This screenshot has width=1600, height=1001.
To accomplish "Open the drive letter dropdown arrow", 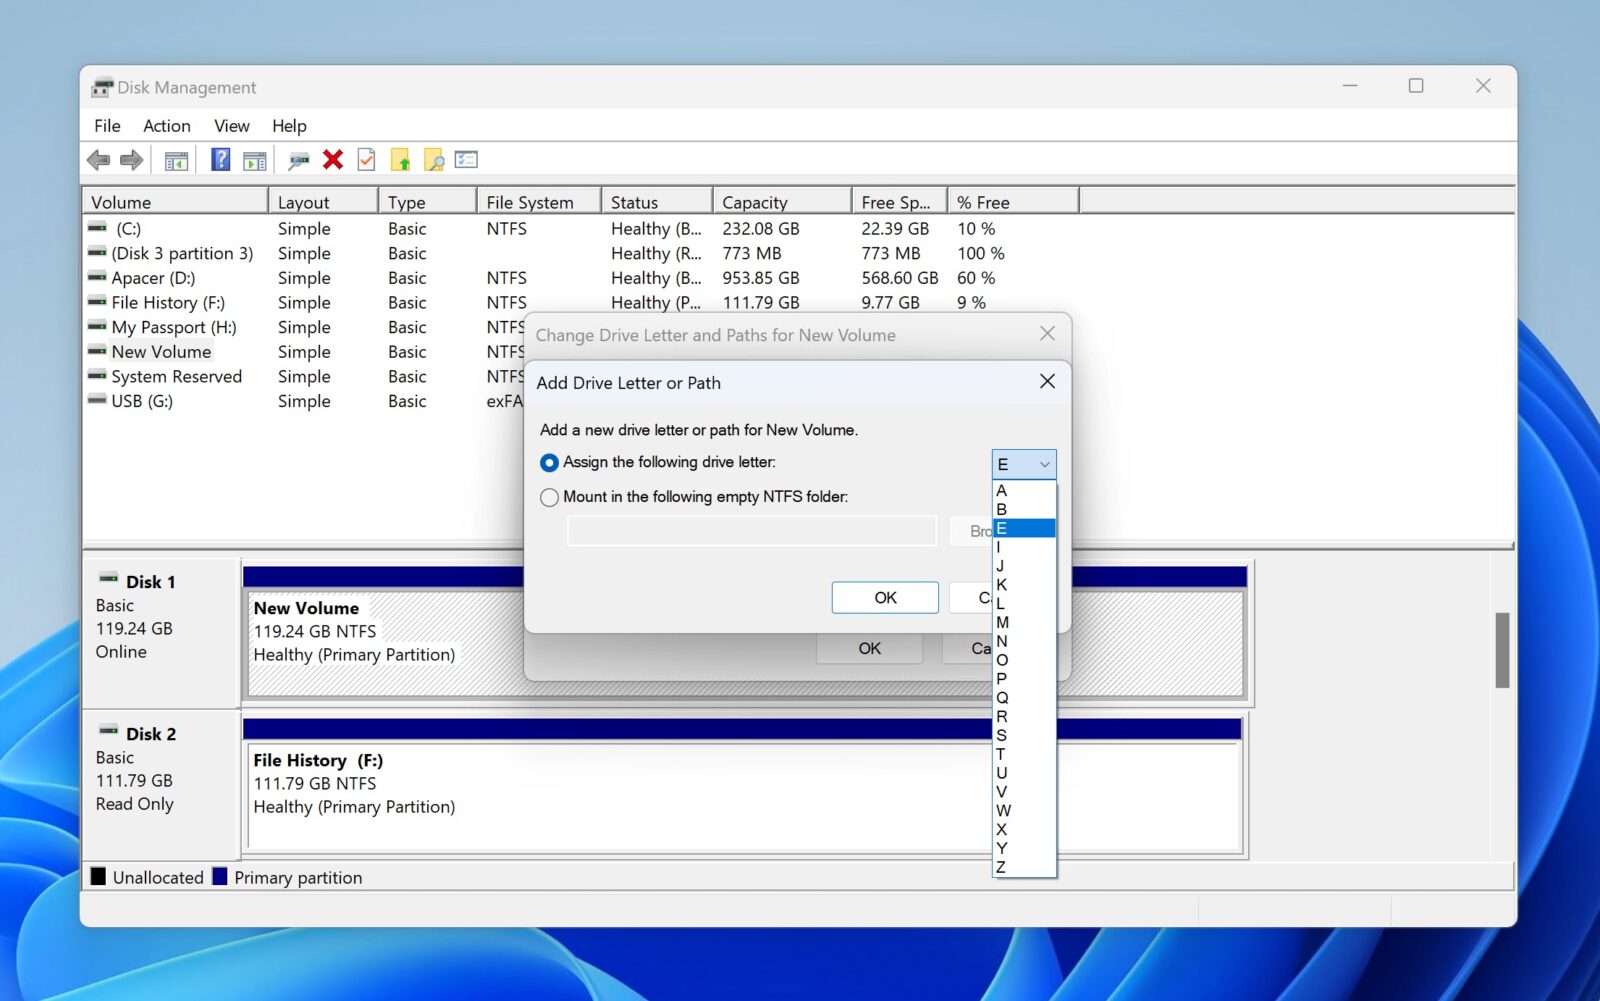I will click(x=1045, y=463).
